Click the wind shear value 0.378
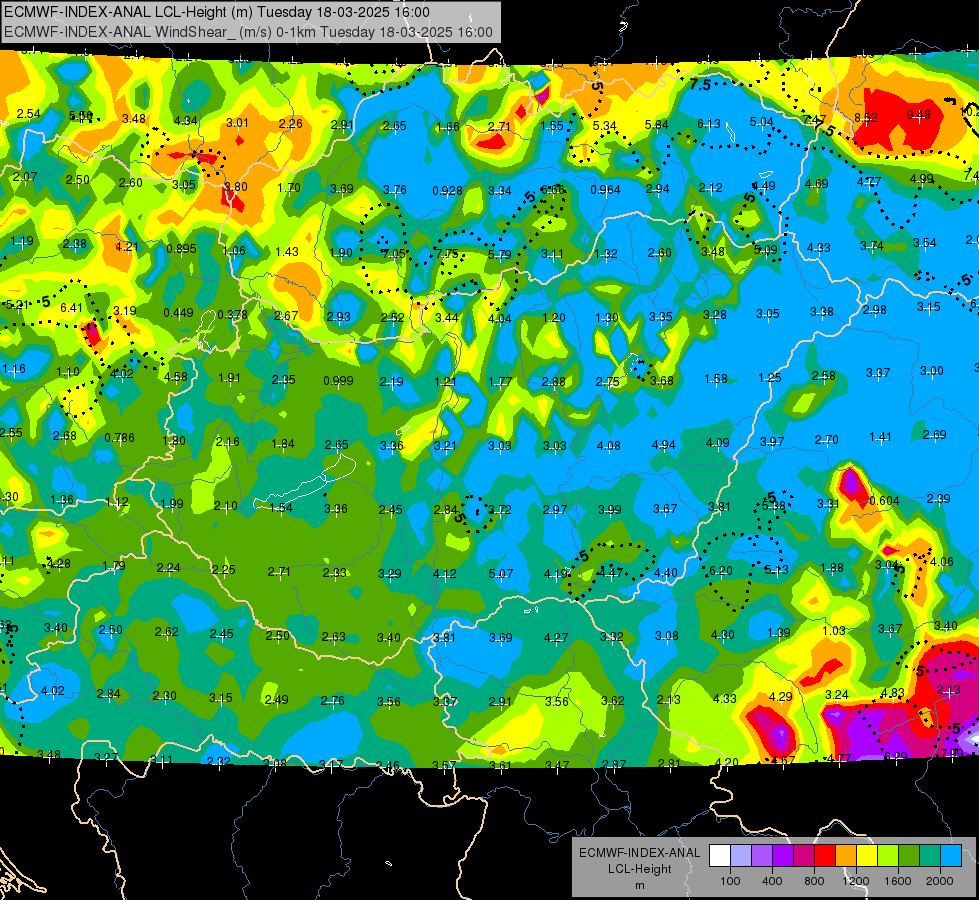 (232, 314)
